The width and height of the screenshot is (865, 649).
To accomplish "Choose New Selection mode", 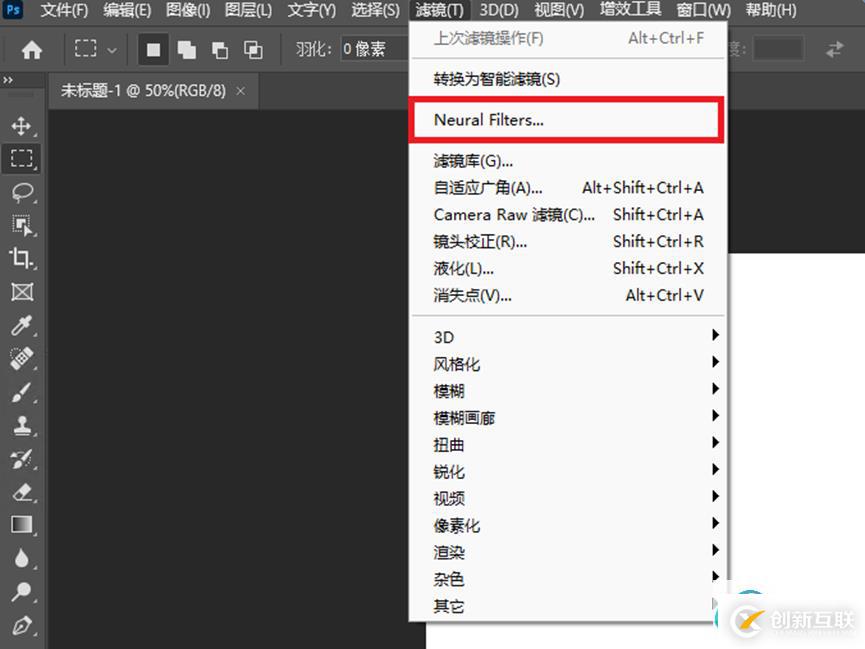I will point(153,50).
